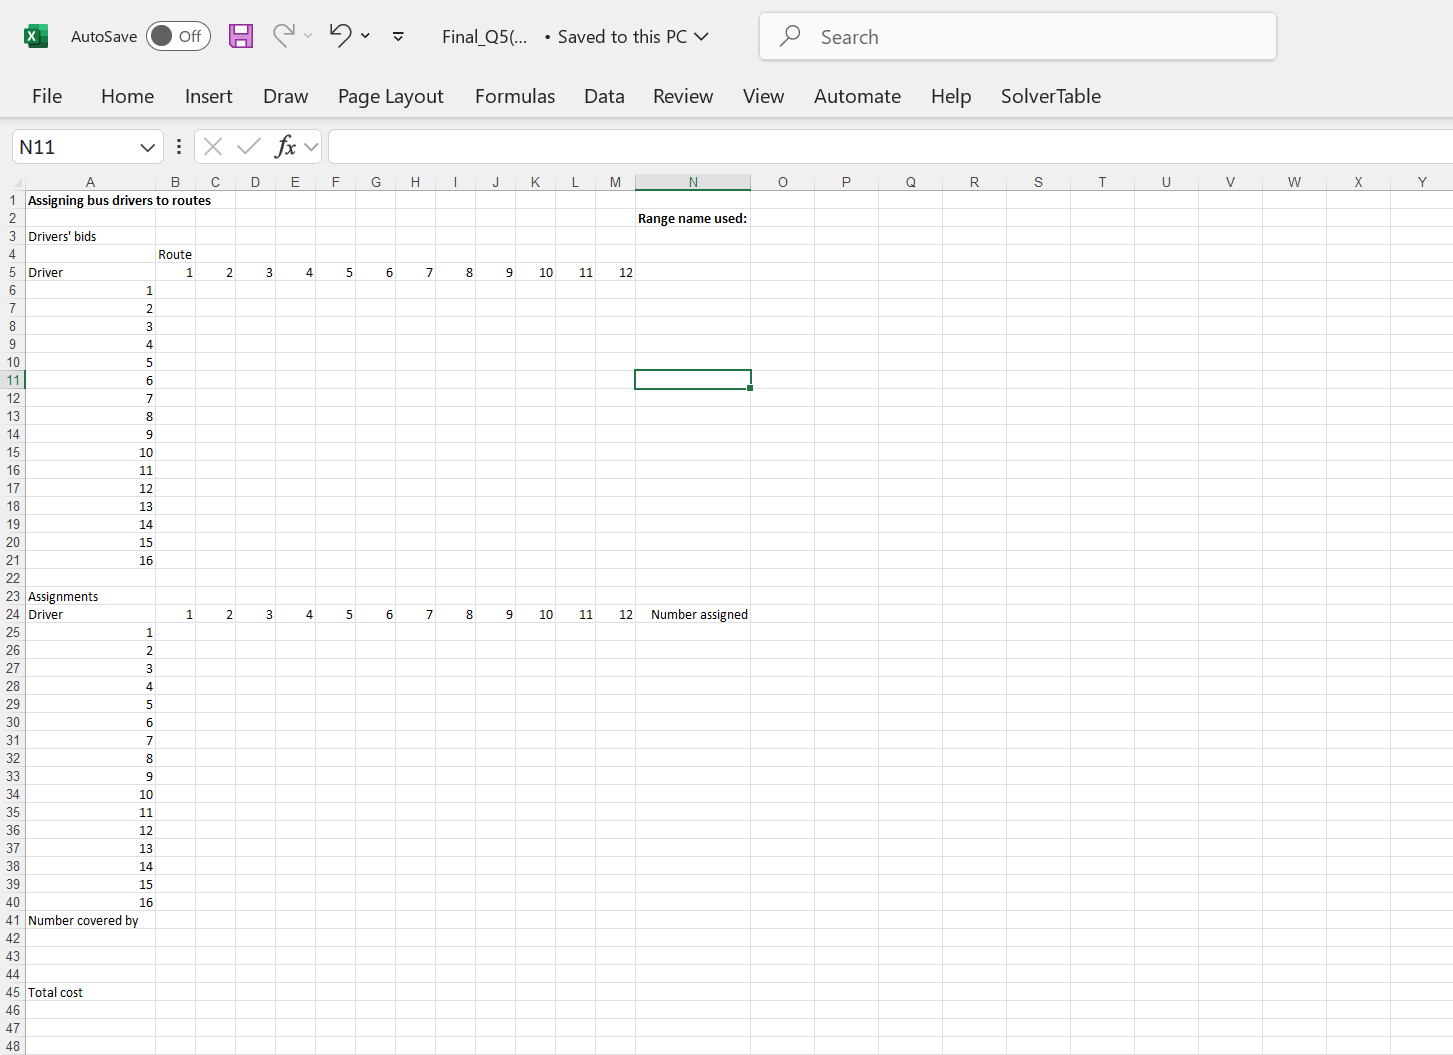Click the 'Route' label cell
This screenshot has height=1055, width=1453.
coord(175,254)
